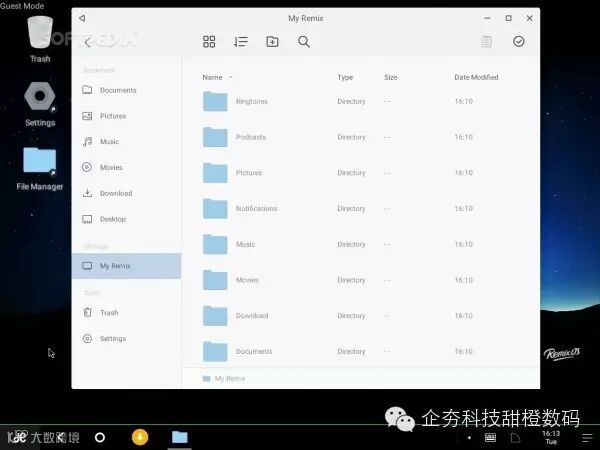Maximize the My Remix window
Image resolution: width=600 pixels, height=450 pixels.
click(x=509, y=18)
